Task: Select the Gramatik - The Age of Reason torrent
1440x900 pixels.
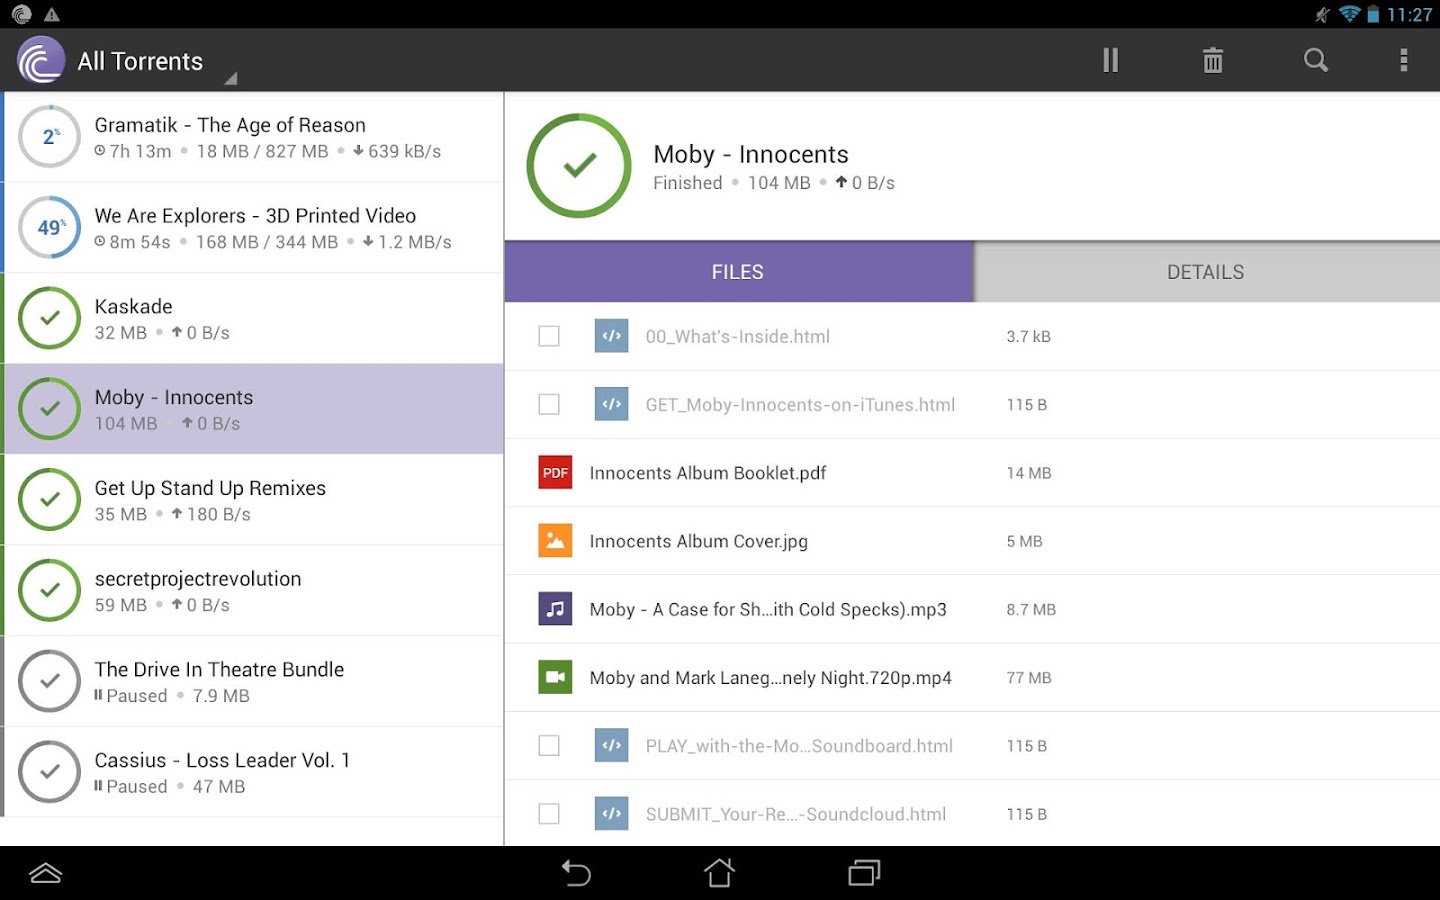Action: coord(253,137)
